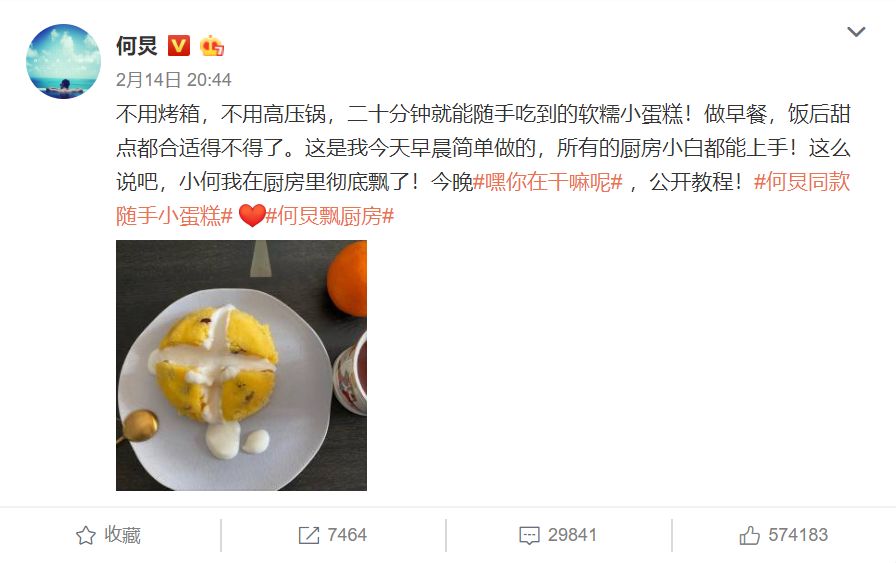This screenshot has height=563, width=896.
Task: Click the username 何炅
Action: pos(137,46)
